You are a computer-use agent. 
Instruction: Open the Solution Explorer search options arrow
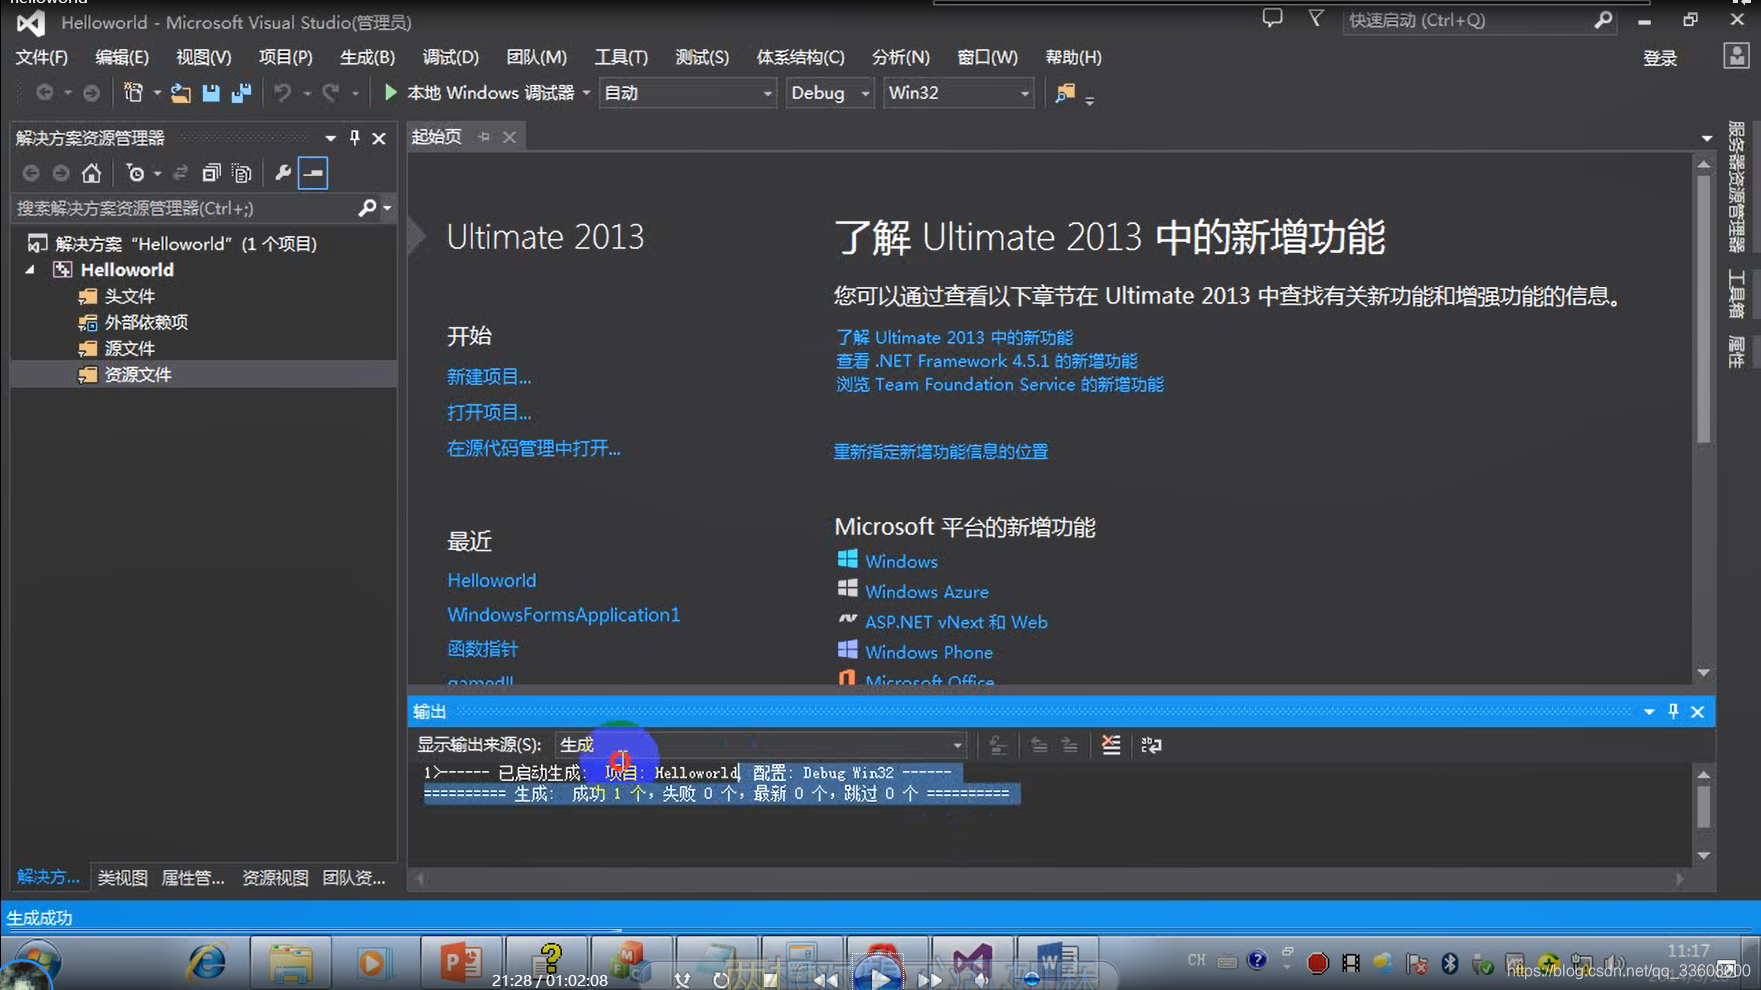[x=387, y=208]
